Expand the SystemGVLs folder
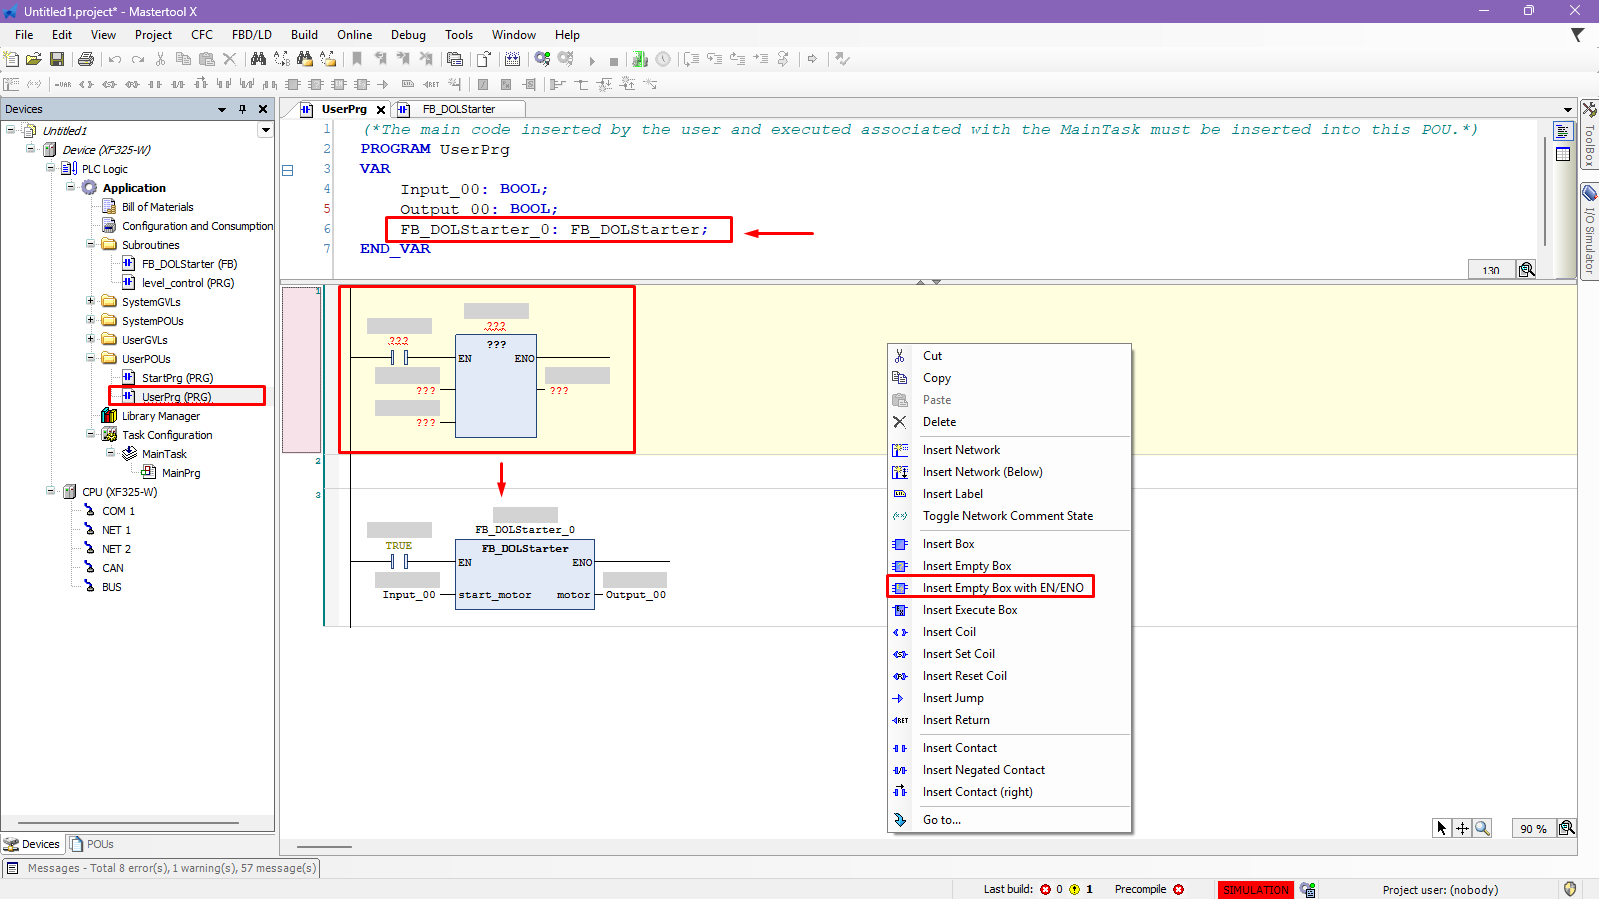 [91, 301]
